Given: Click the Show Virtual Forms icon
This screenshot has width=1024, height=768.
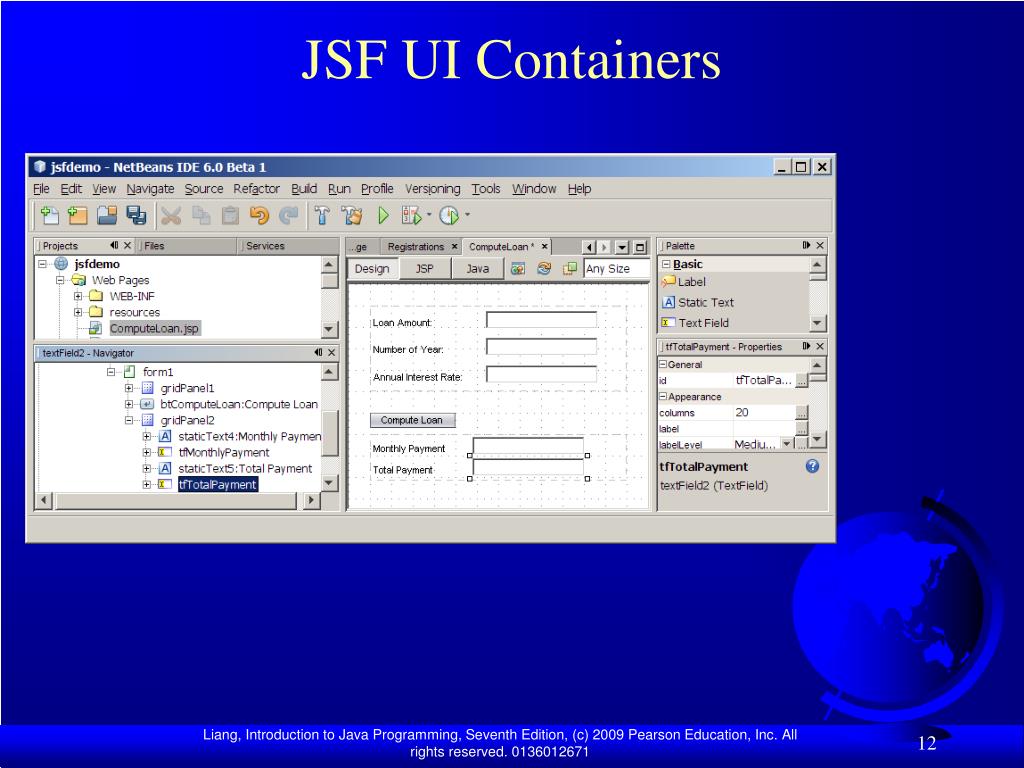Looking at the screenshot, I should [570, 268].
